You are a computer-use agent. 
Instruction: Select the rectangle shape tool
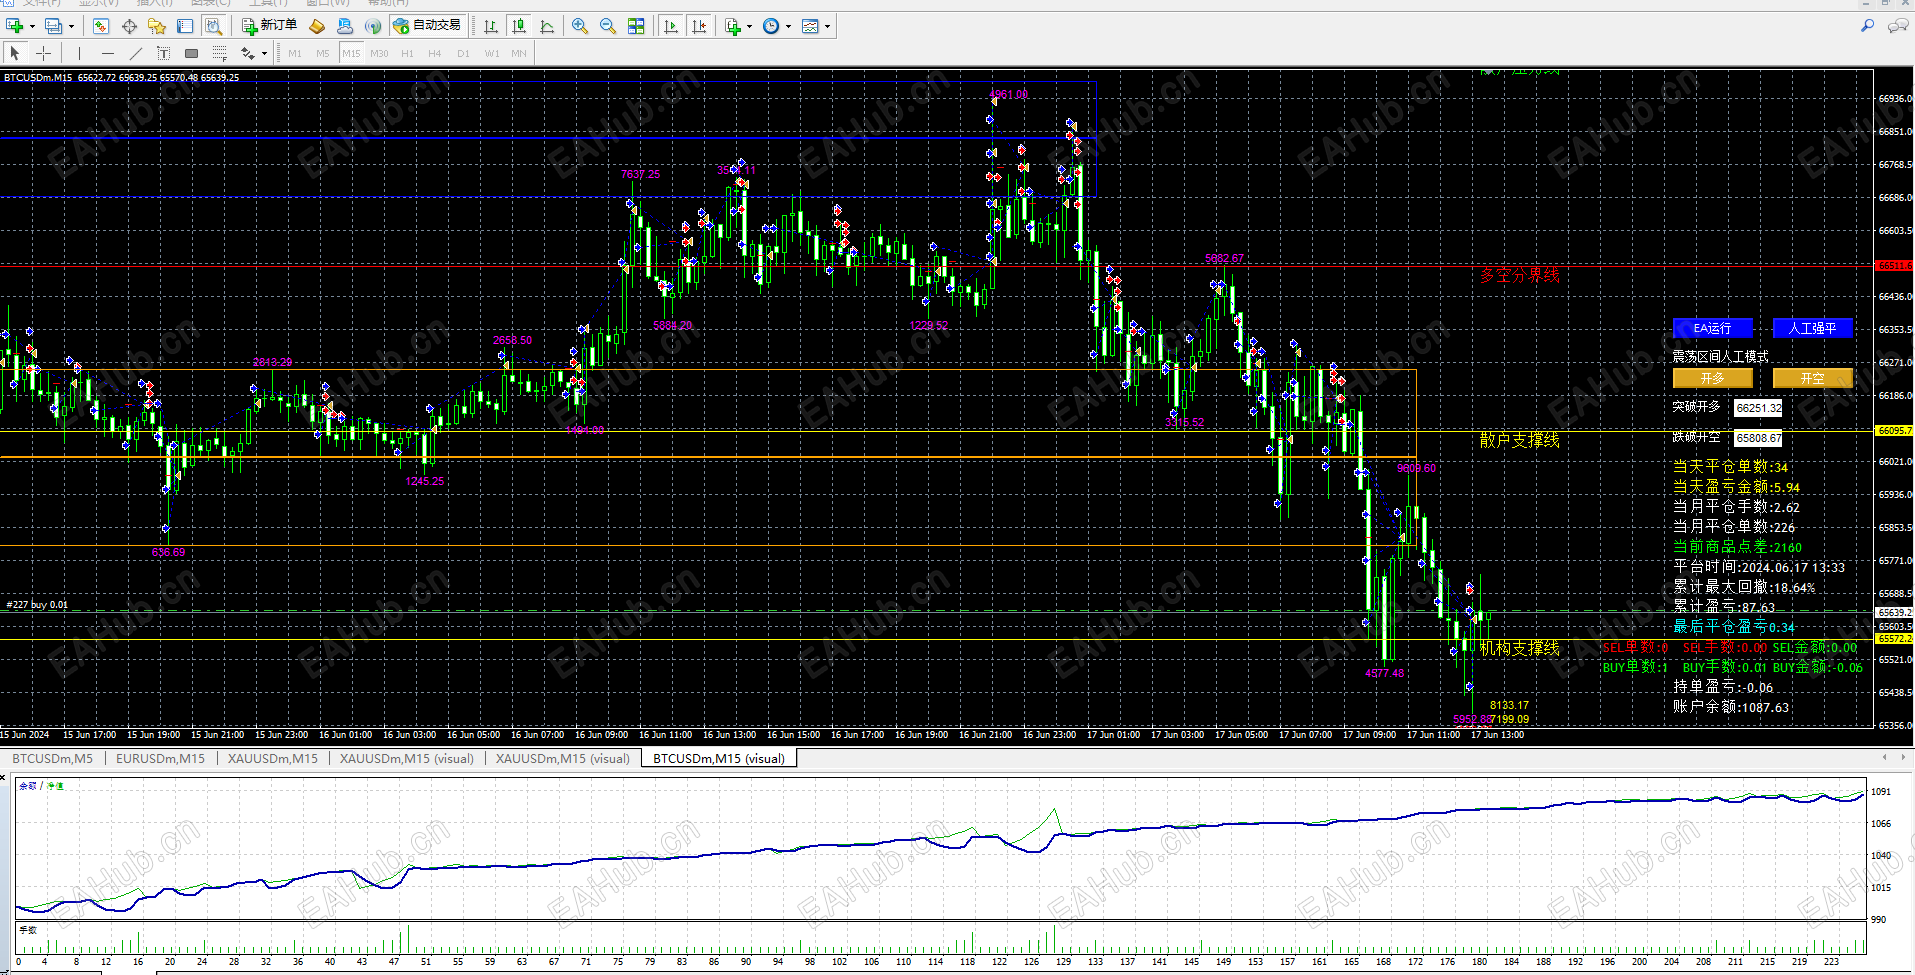pos(191,53)
